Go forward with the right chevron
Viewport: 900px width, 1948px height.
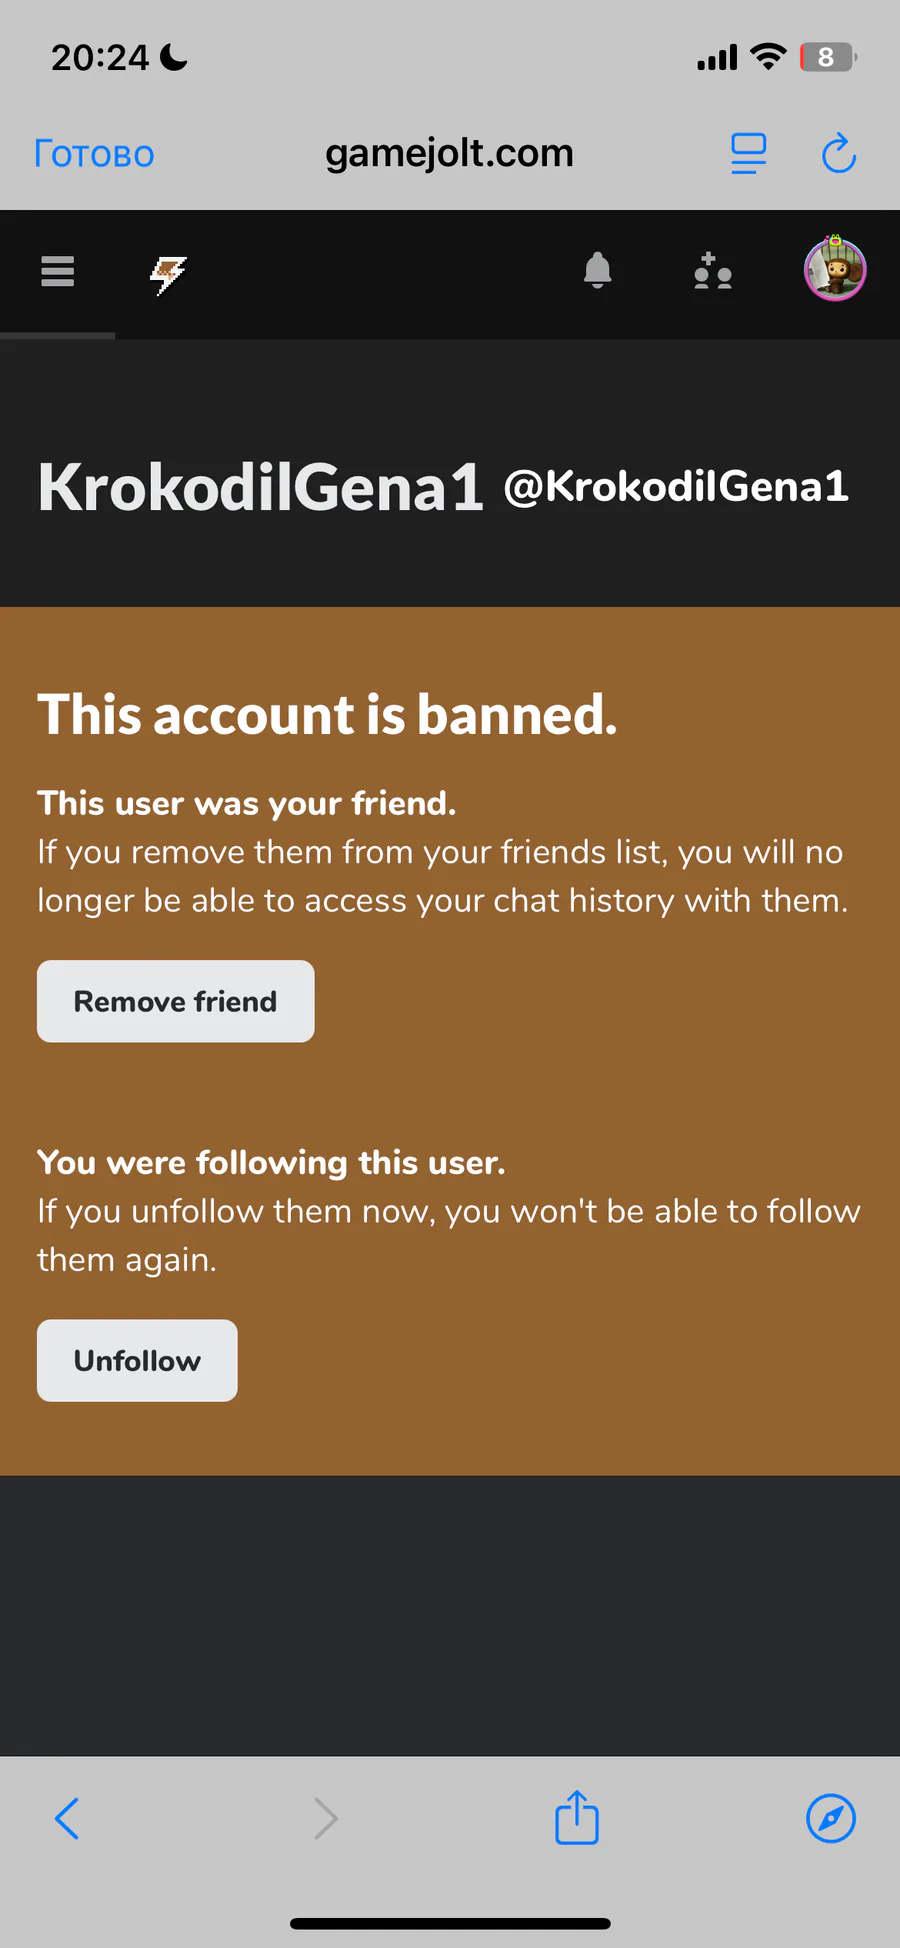(325, 1818)
